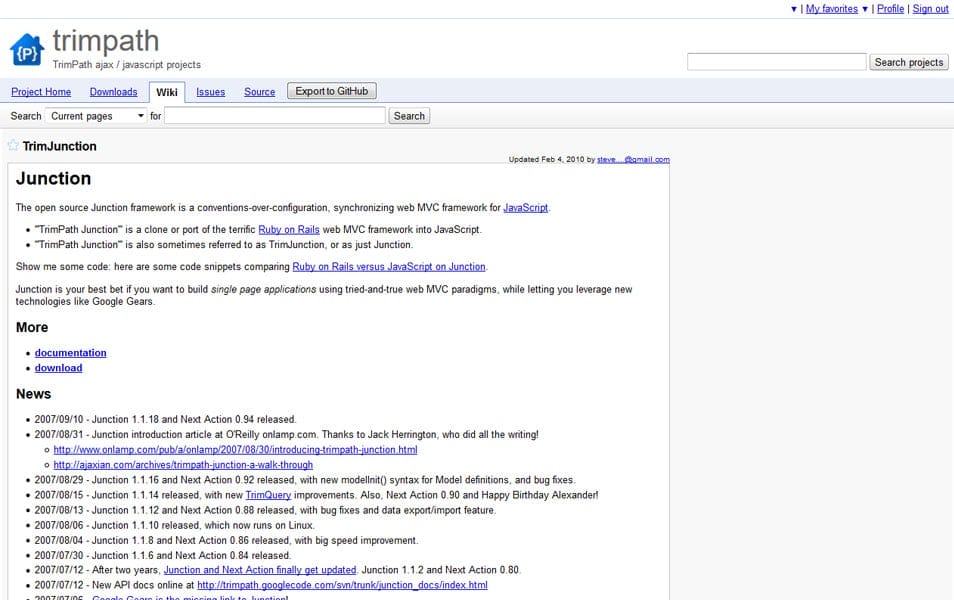Switch to the Downloads tab
954x600 pixels.
(x=113, y=92)
